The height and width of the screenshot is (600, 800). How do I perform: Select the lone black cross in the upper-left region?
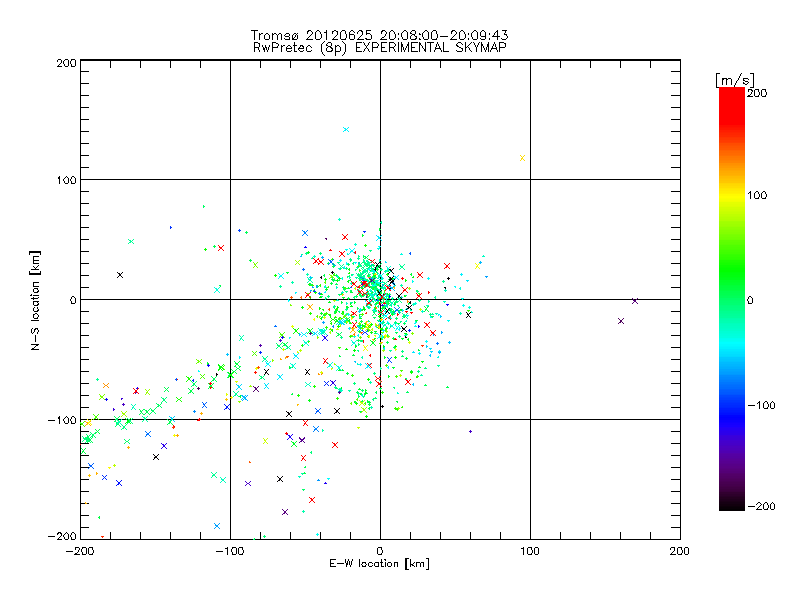(120, 275)
